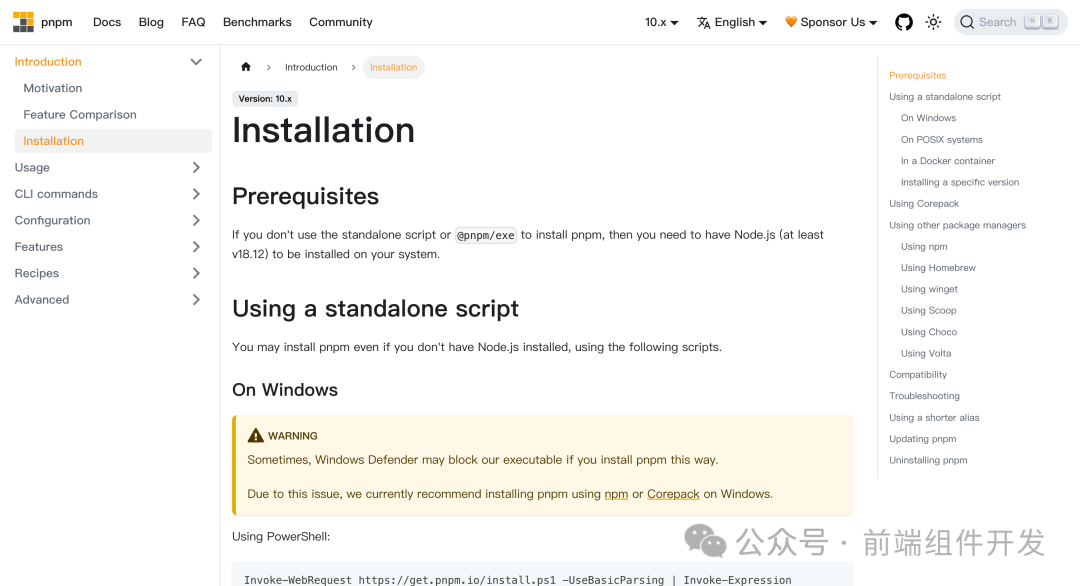The width and height of the screenshot is (1080, 586).
Task: Click the Version: 10.x badge
Action: 265,98
